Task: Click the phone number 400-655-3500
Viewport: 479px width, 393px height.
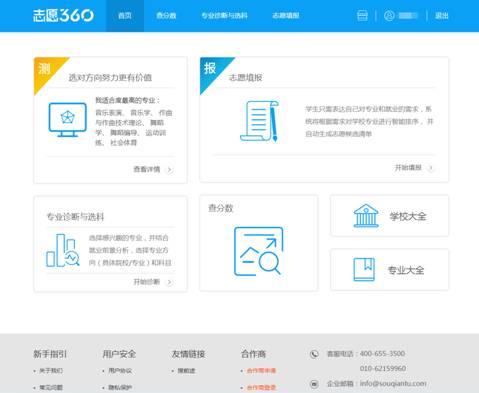Action: tap(383, 354)
